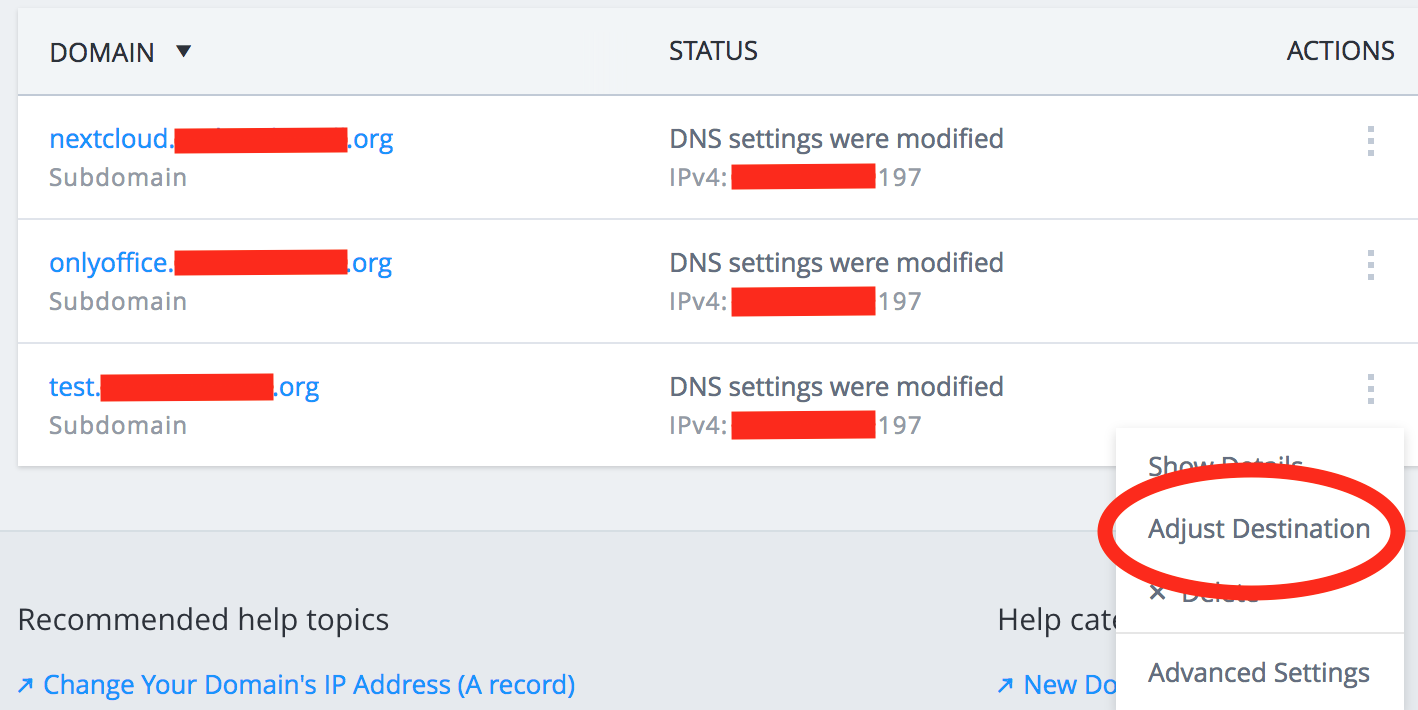This screenshot has width=1418, height=710.
Task: Click the arrow icon before New Do help link
Action: coord(1006,686)
